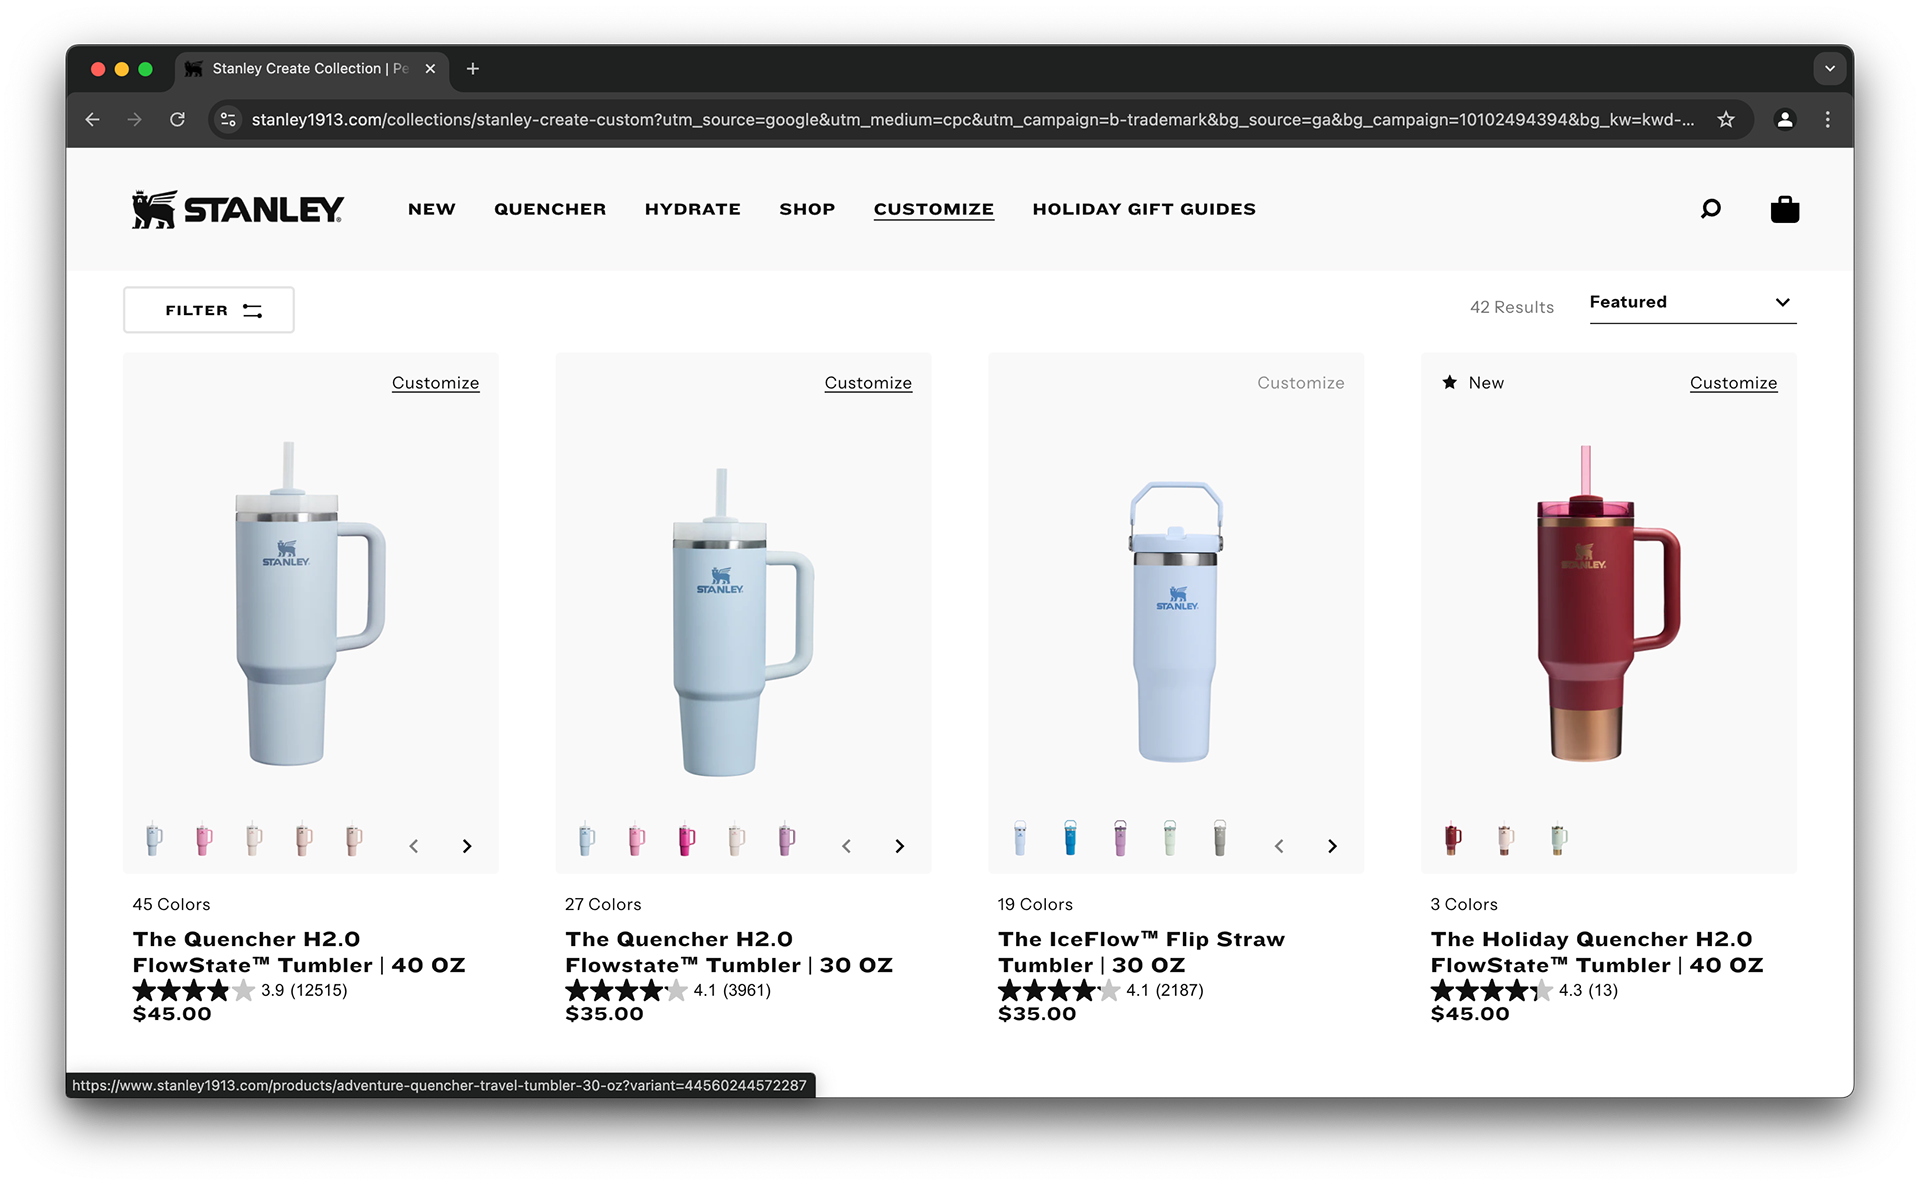Show next colors on 40 OZ Quencher
Viewport: 1920px width, 1185px height.
click(467, 846)
